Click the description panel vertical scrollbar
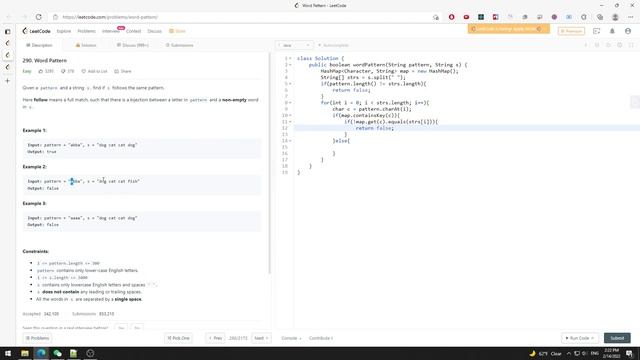The height and width of the screenshot is (360, 640). click(x=269, y=163)
